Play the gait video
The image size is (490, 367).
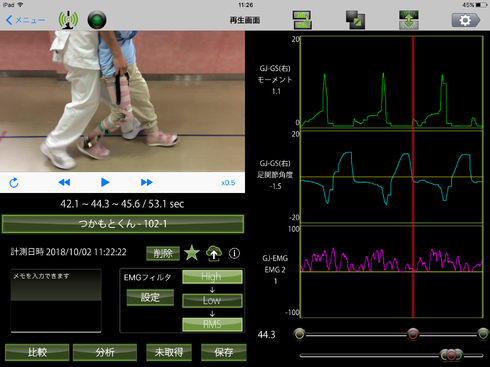(105, 182)
